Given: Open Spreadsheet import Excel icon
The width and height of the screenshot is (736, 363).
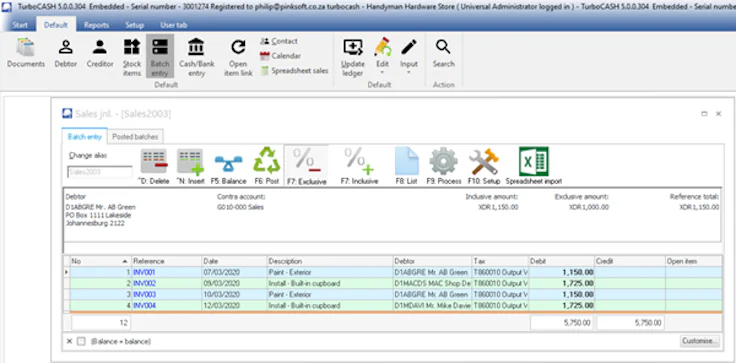Looking at the screenshot, I should 534,161.
